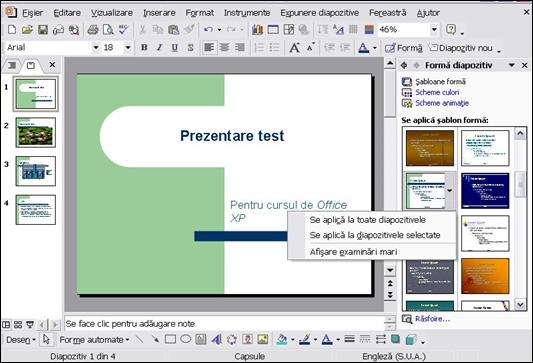Image resolution: width=533 pixels, height=363 pixels.
Task: Click the Scheme culori link
Action: coord(437,92)
